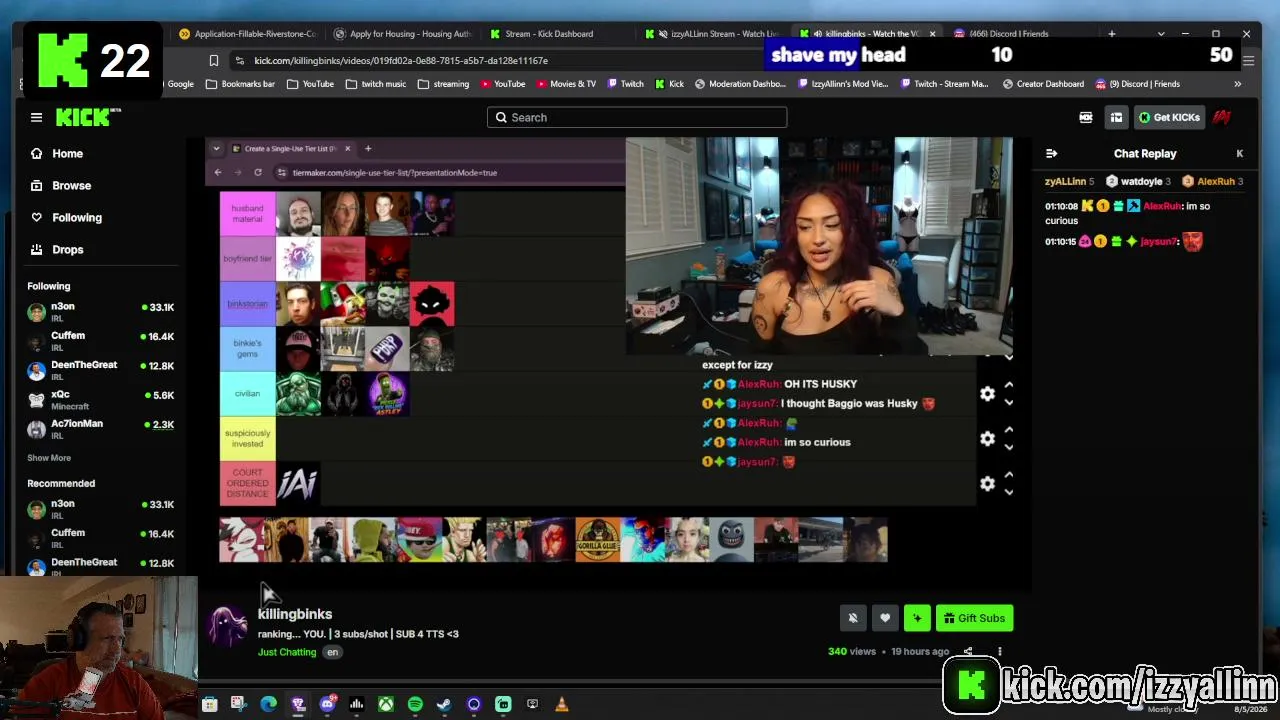
Task: Click the Kick search field
Action: [637, 117]
